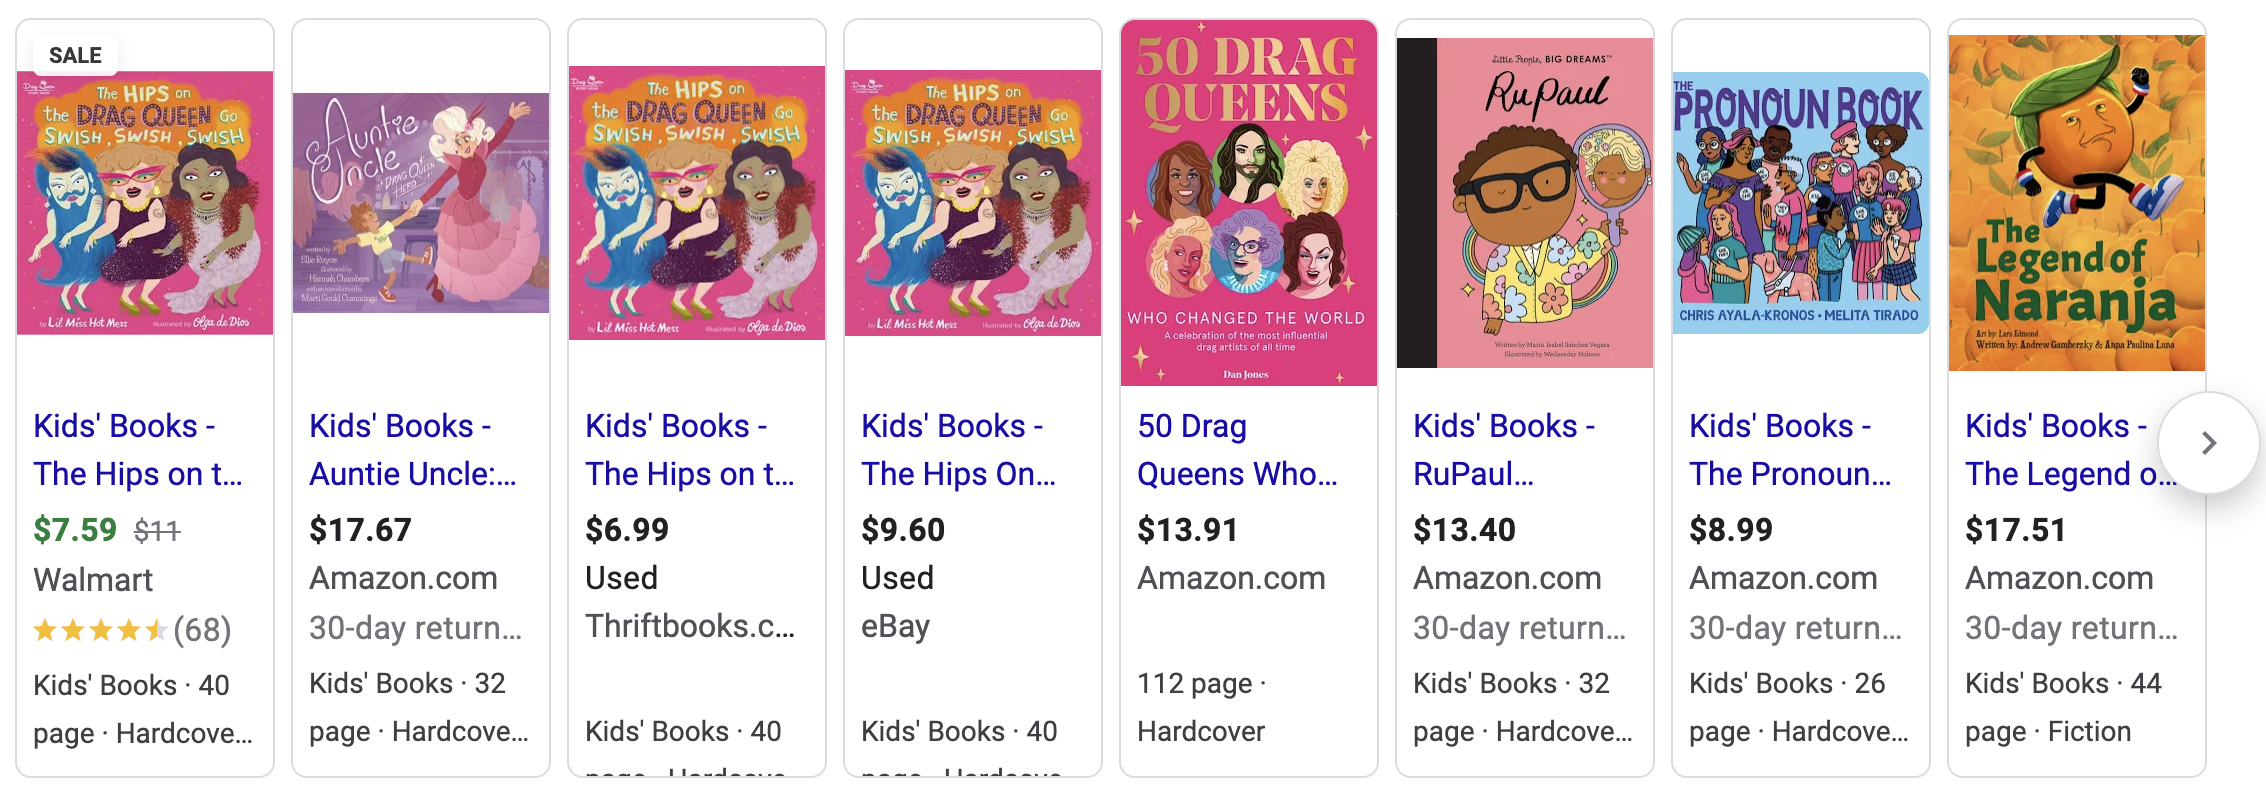Open 'Kids' Books - Auntie Uncle' title link
The image size is (2266, 798).
click(413, 450)
